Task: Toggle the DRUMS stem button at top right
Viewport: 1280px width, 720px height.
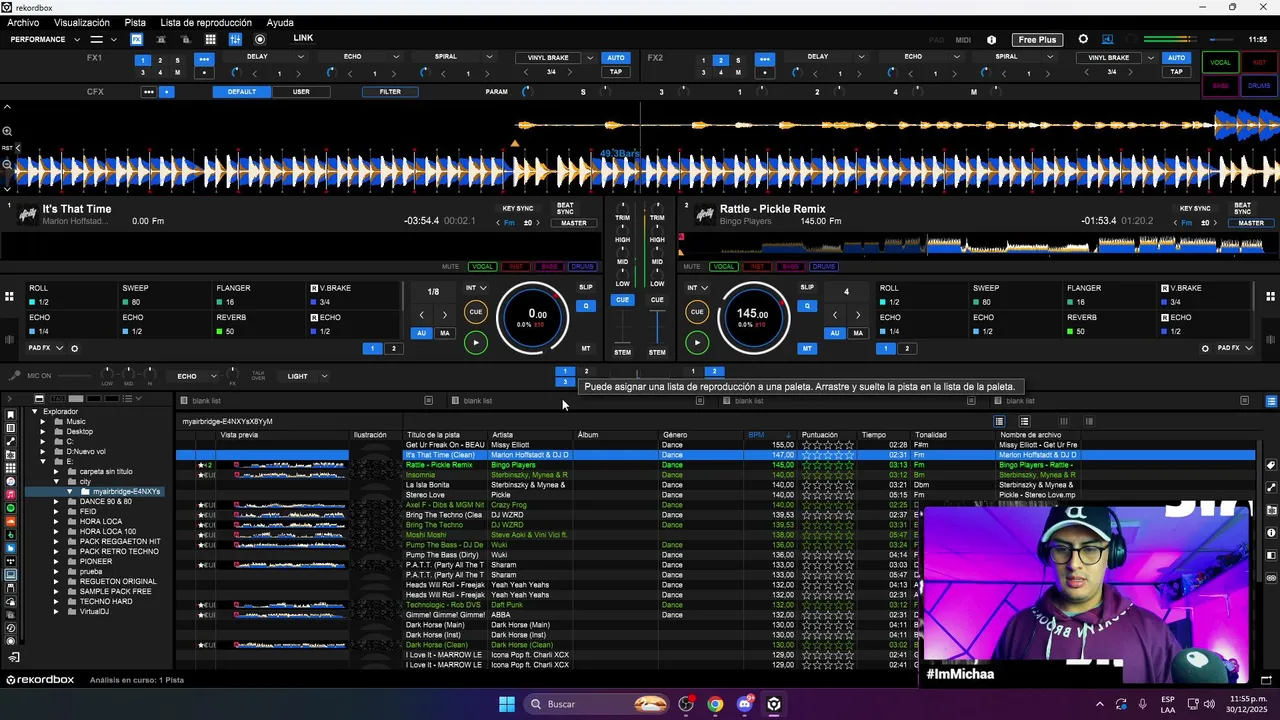Action: 1259,86
